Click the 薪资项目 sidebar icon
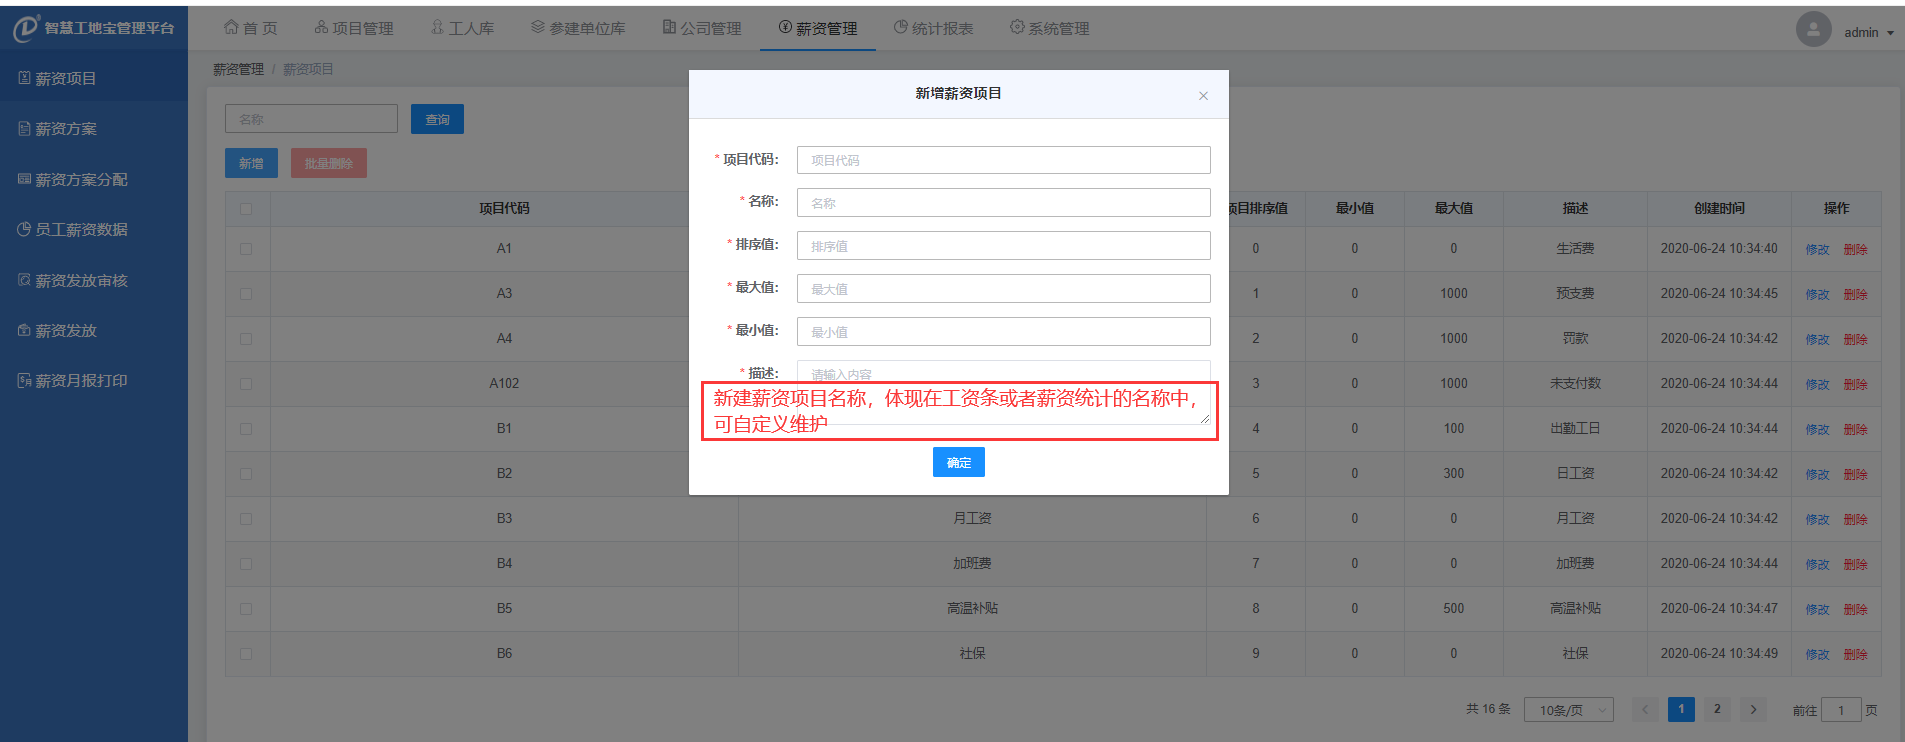The width and height of the screenshot is (1905, 742). (x=24, y=78)
